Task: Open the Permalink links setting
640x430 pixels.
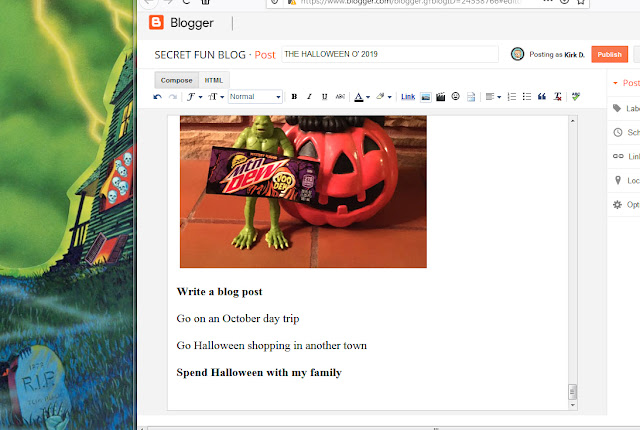Action: pos(625,156)
